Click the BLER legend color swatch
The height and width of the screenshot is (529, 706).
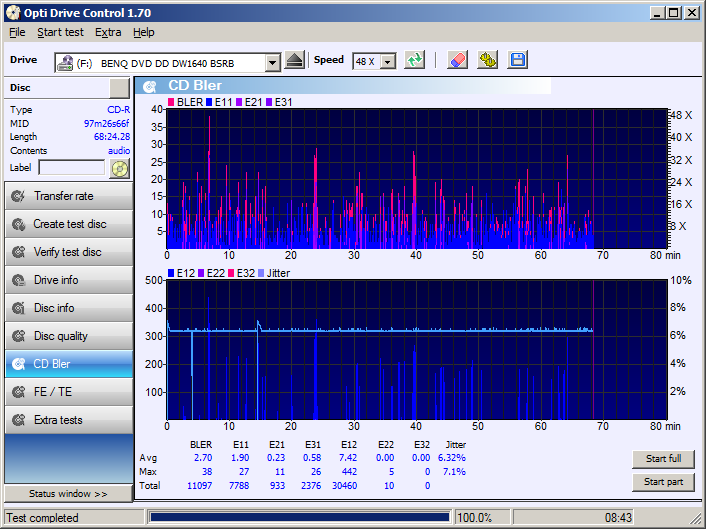coord(171,103)
